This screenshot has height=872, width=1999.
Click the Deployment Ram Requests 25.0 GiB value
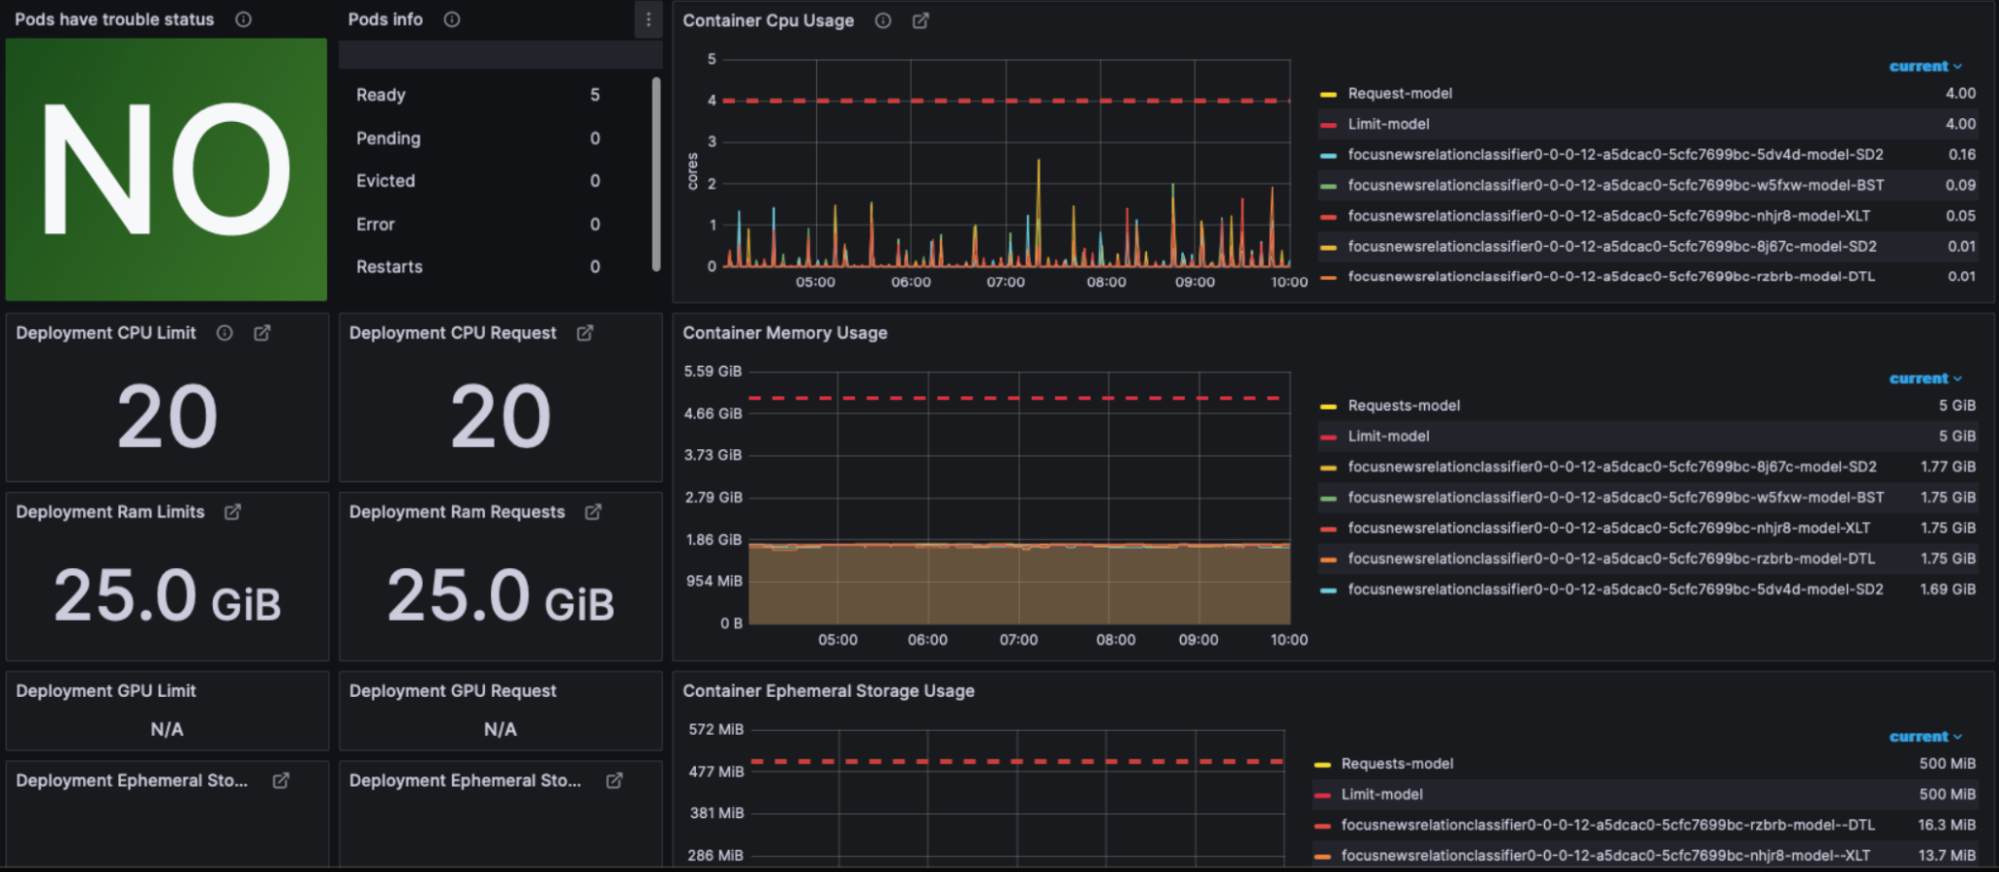click(x=500, y=596)
